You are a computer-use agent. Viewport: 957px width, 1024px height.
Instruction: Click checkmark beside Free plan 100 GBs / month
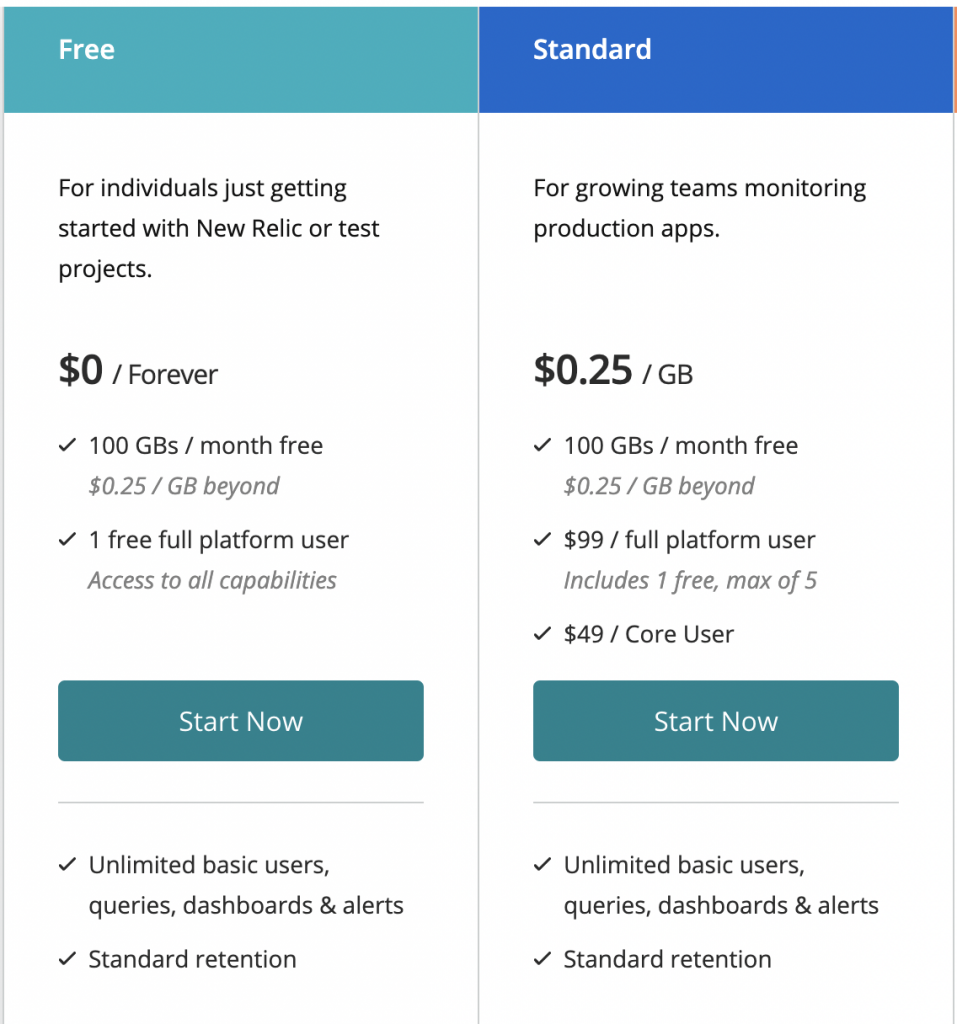pyautogui.click(x=67, y=445)
